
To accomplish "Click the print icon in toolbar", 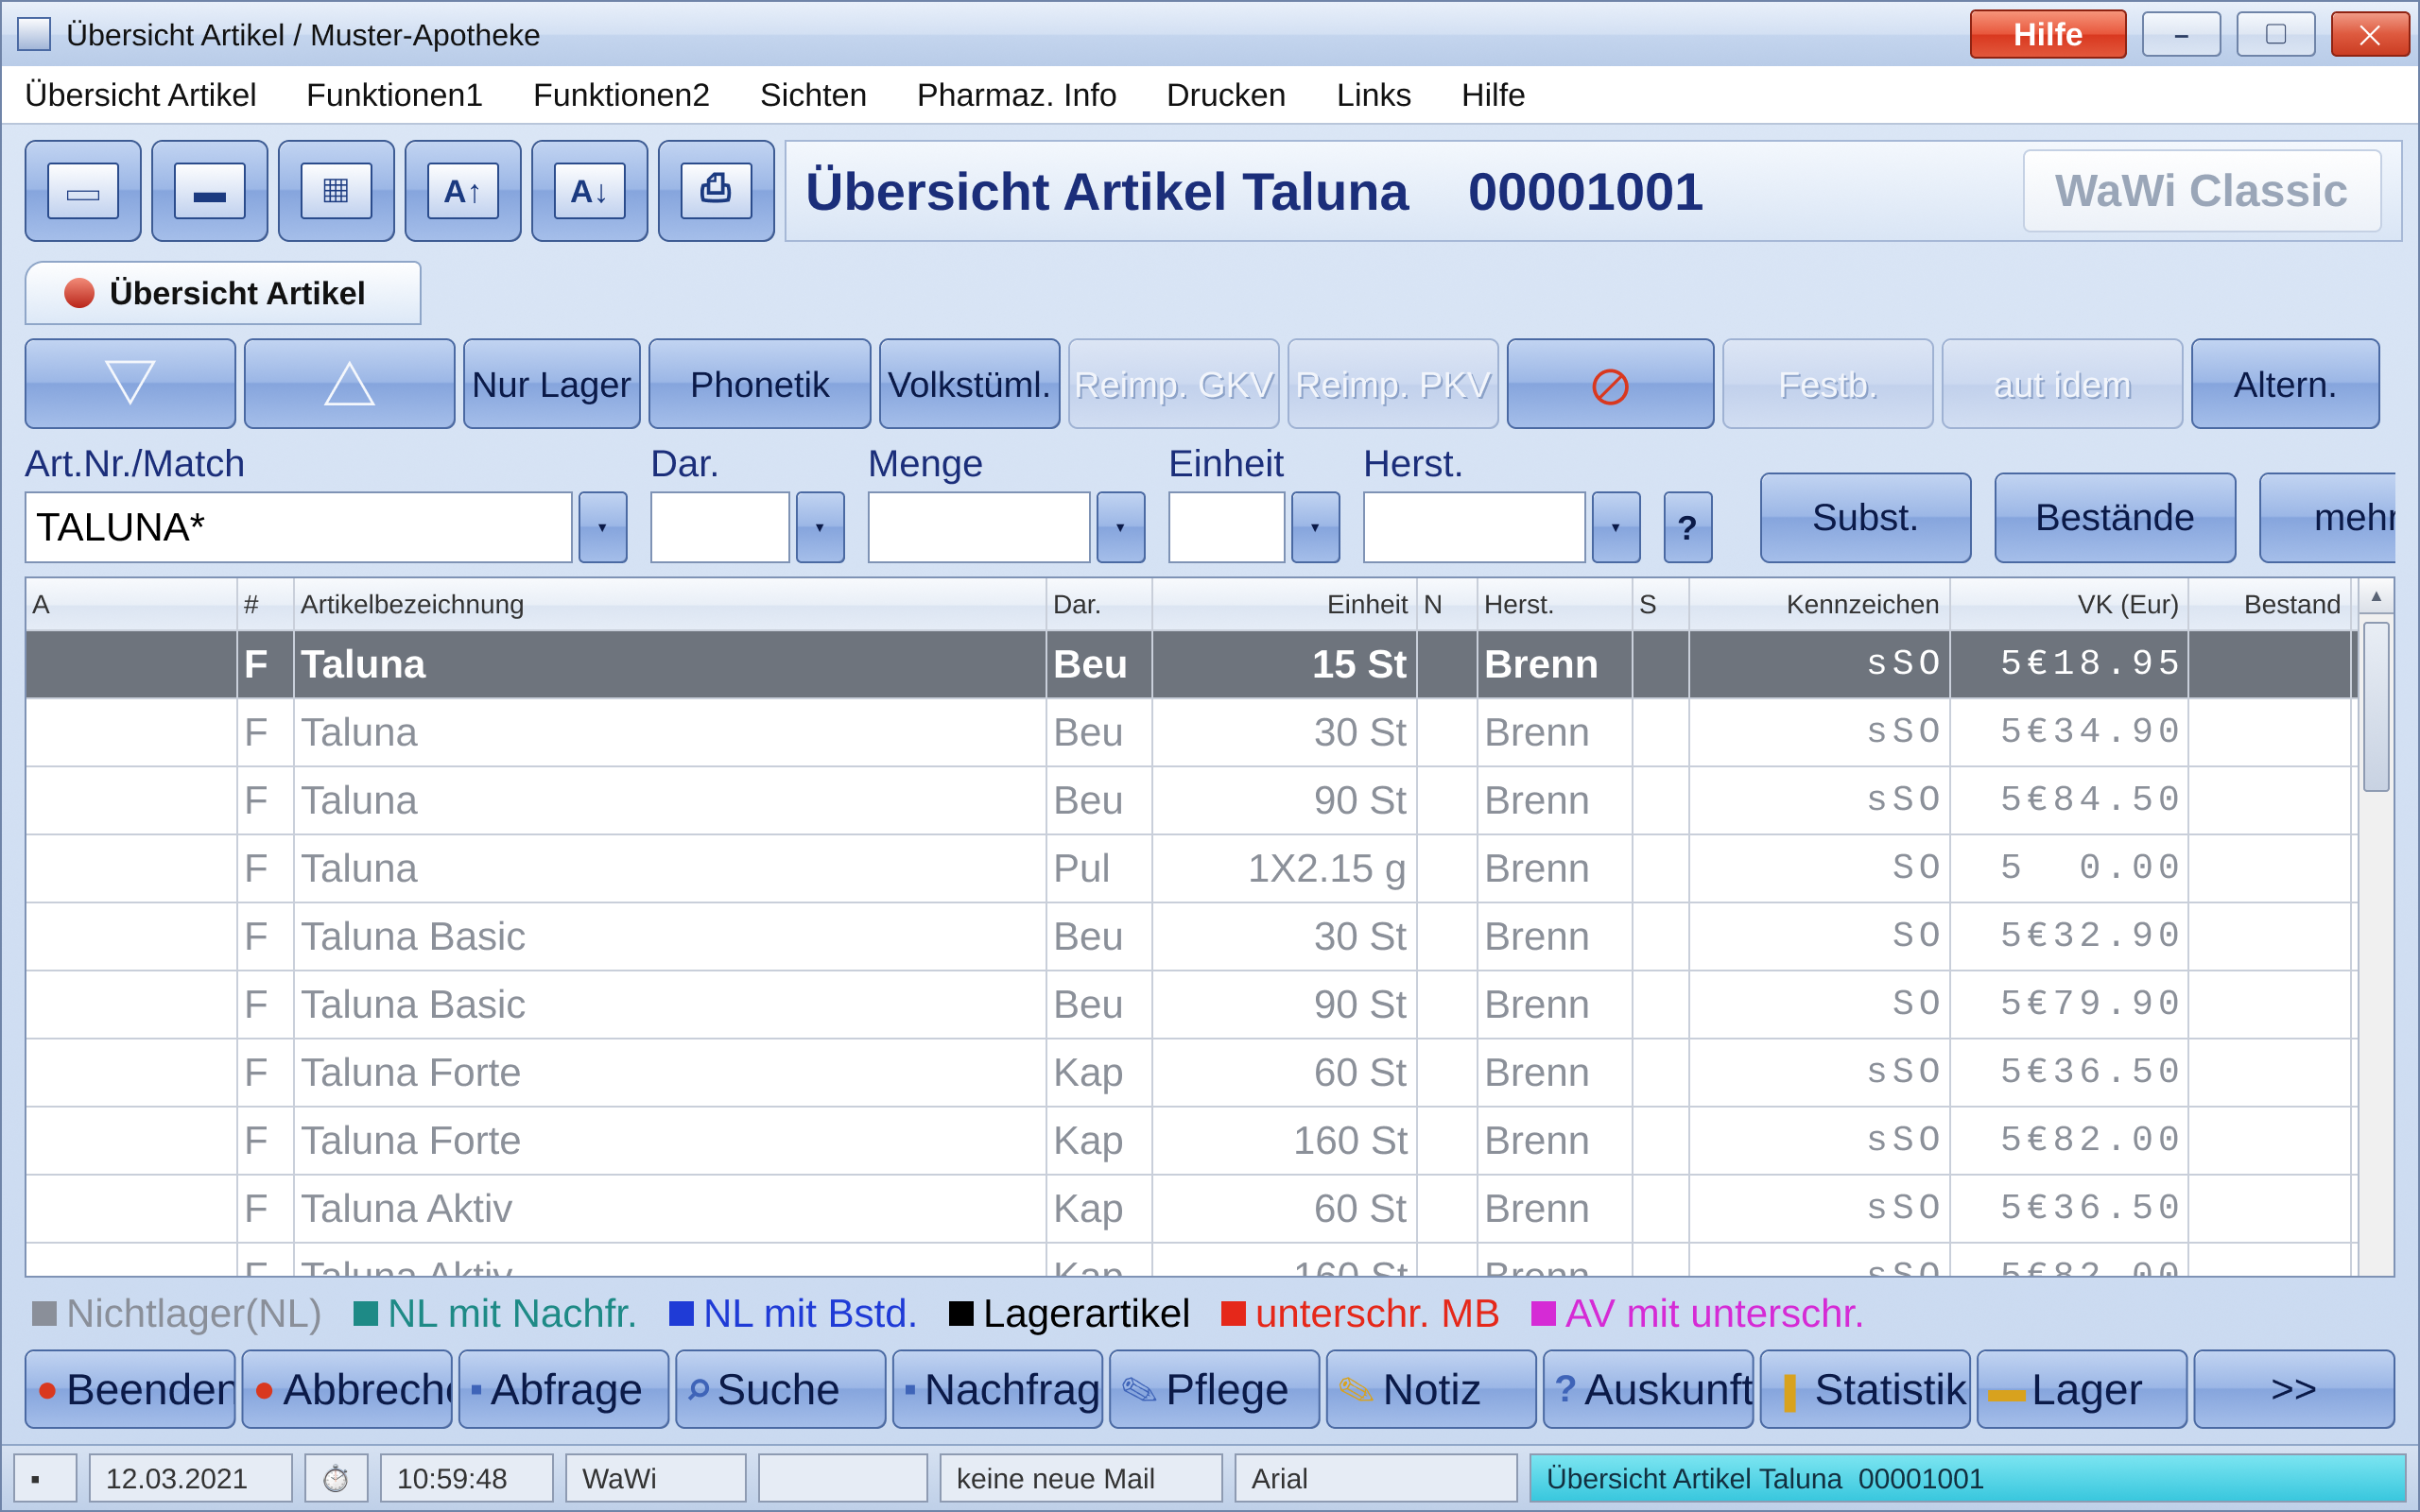I will click(716, 191).
